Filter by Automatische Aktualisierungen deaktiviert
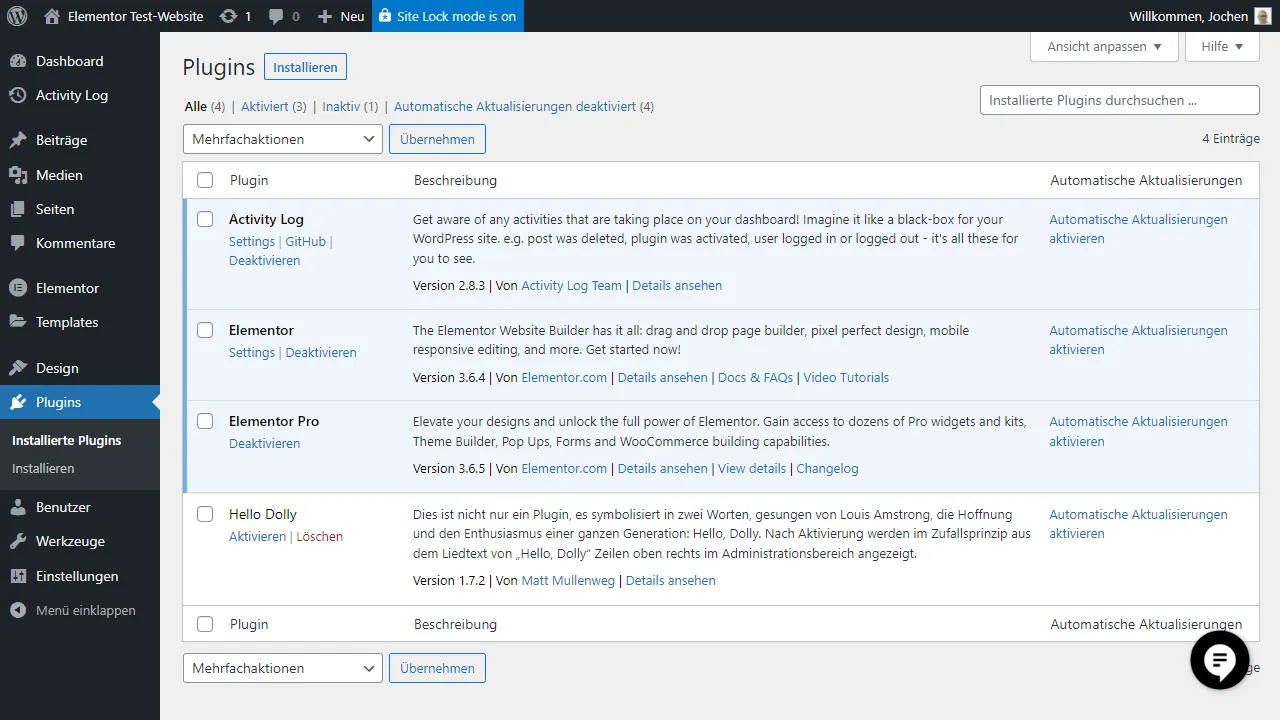Viewport: 1280px width, 720px height. [x=515, y=106]
